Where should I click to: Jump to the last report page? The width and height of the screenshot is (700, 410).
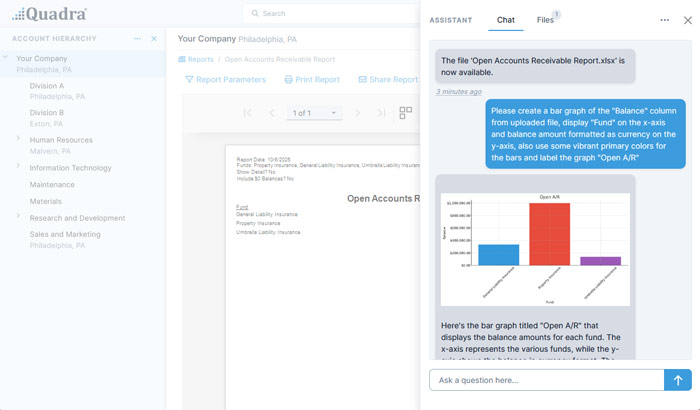coord(381,113)
